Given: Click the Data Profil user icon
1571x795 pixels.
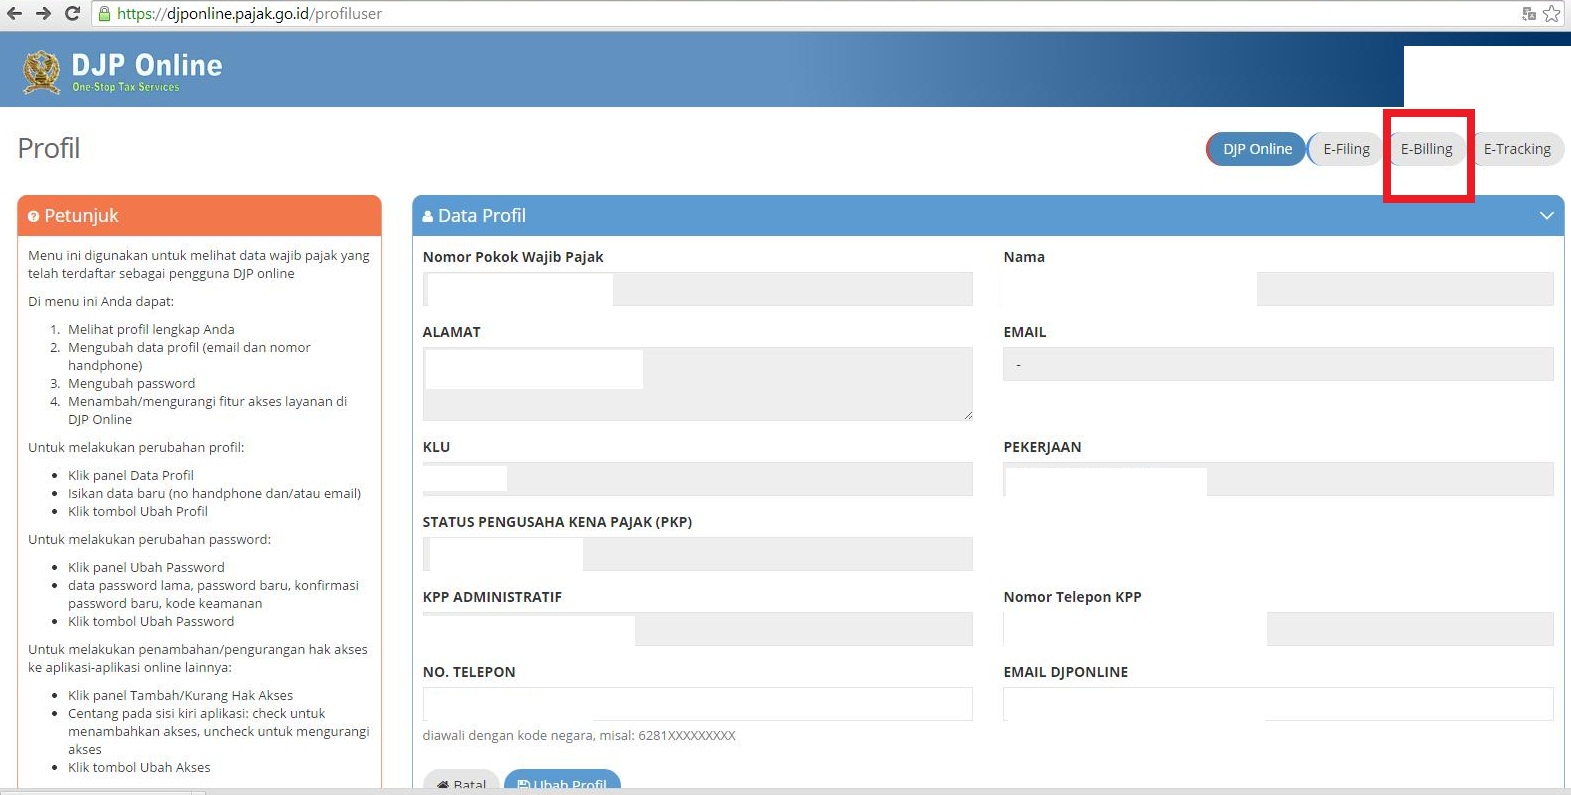Looking at the screenshot, I should tap(428, 216).
